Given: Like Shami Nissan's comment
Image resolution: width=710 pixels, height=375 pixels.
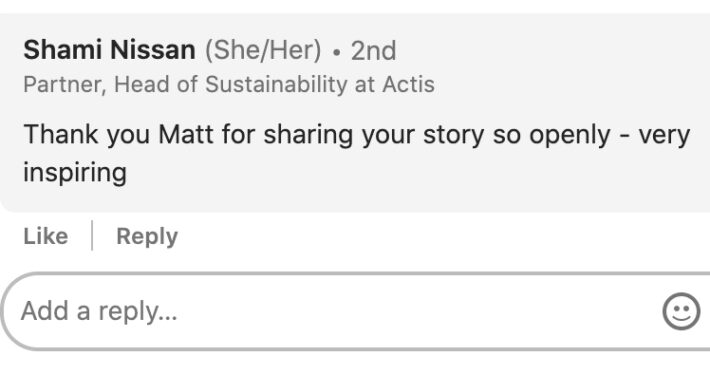Looking at the screenshot, I should tap(46, 236).
